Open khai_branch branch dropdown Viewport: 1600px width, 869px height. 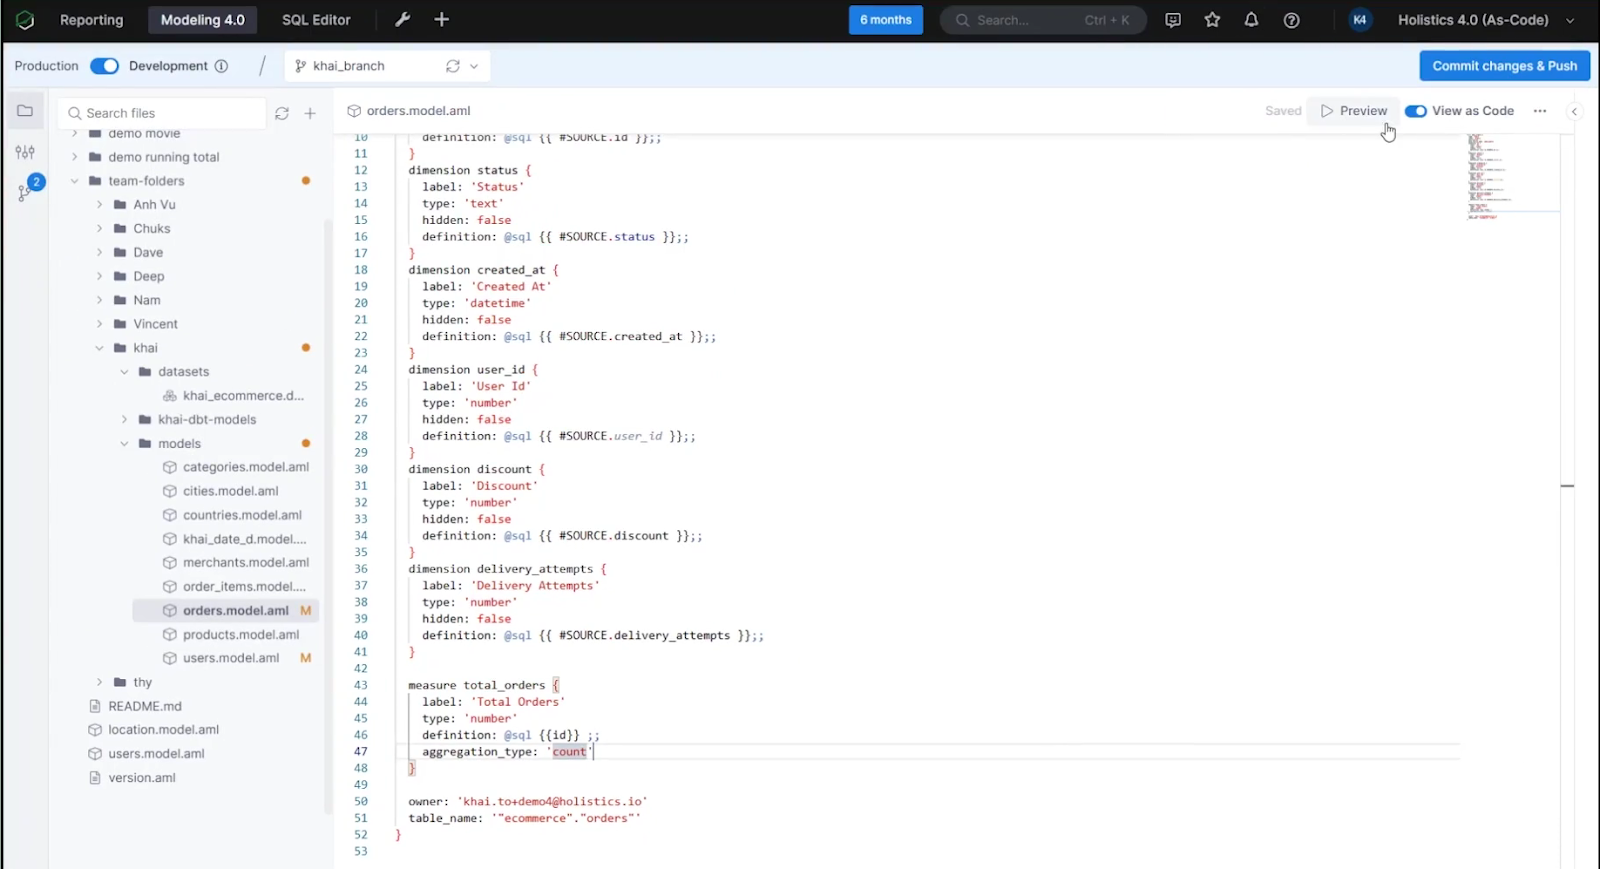click(388, 66)
